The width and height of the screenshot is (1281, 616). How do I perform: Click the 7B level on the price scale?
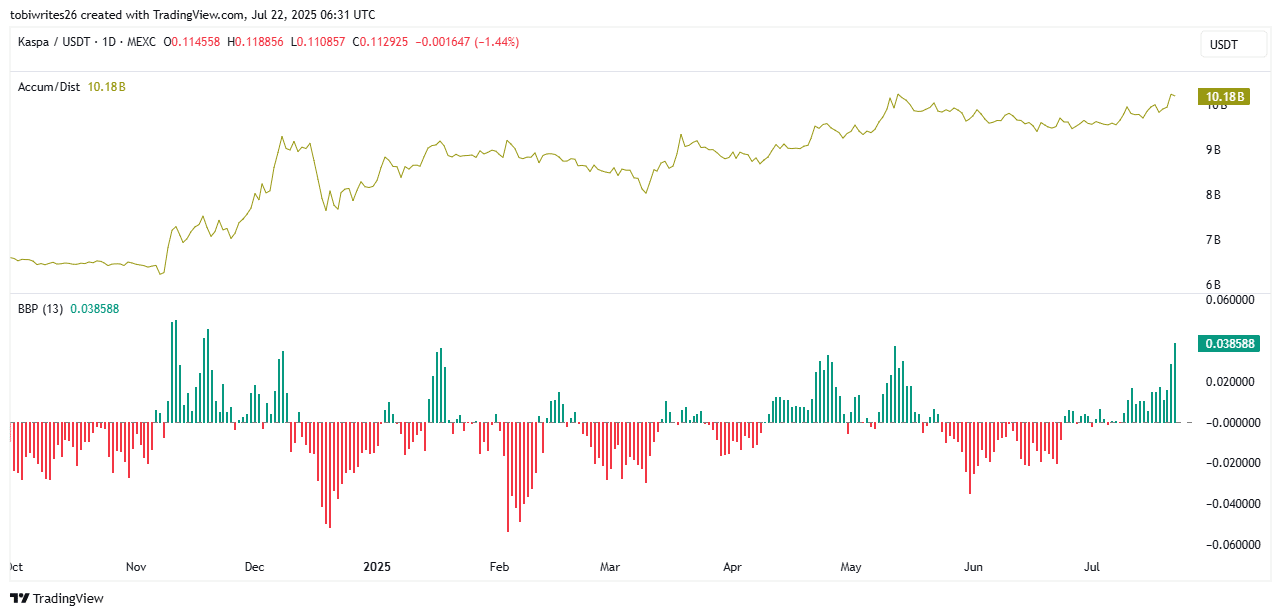1213,240
